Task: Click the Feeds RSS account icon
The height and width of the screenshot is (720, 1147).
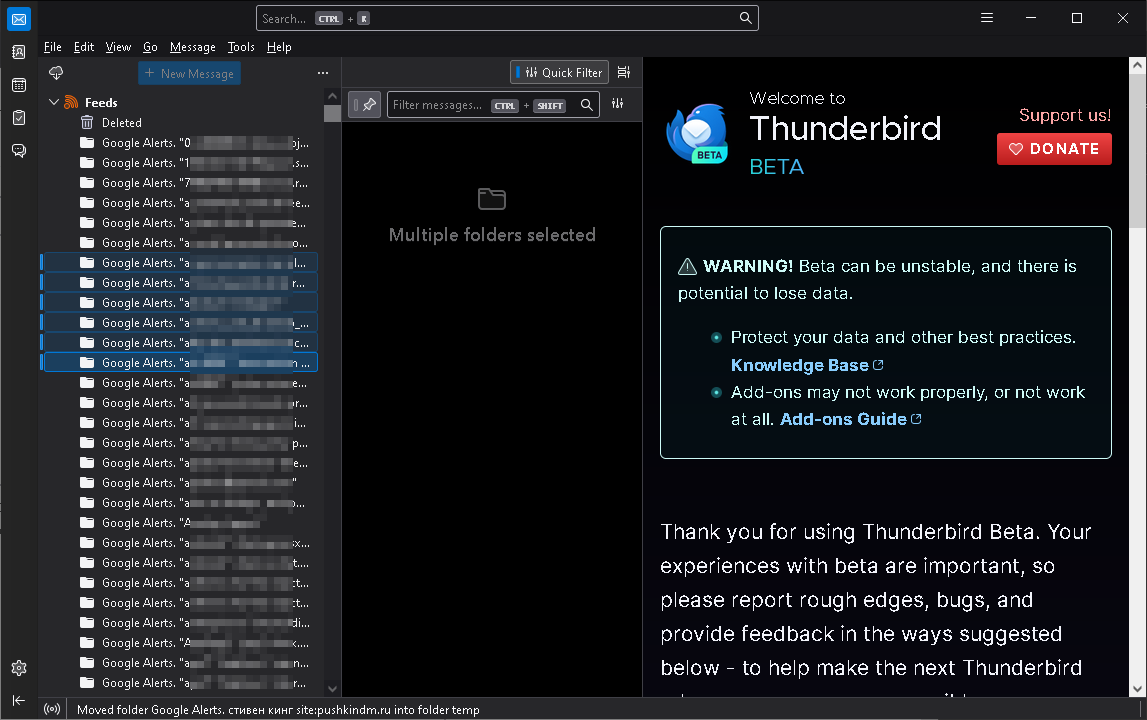Action: point(71,102)
